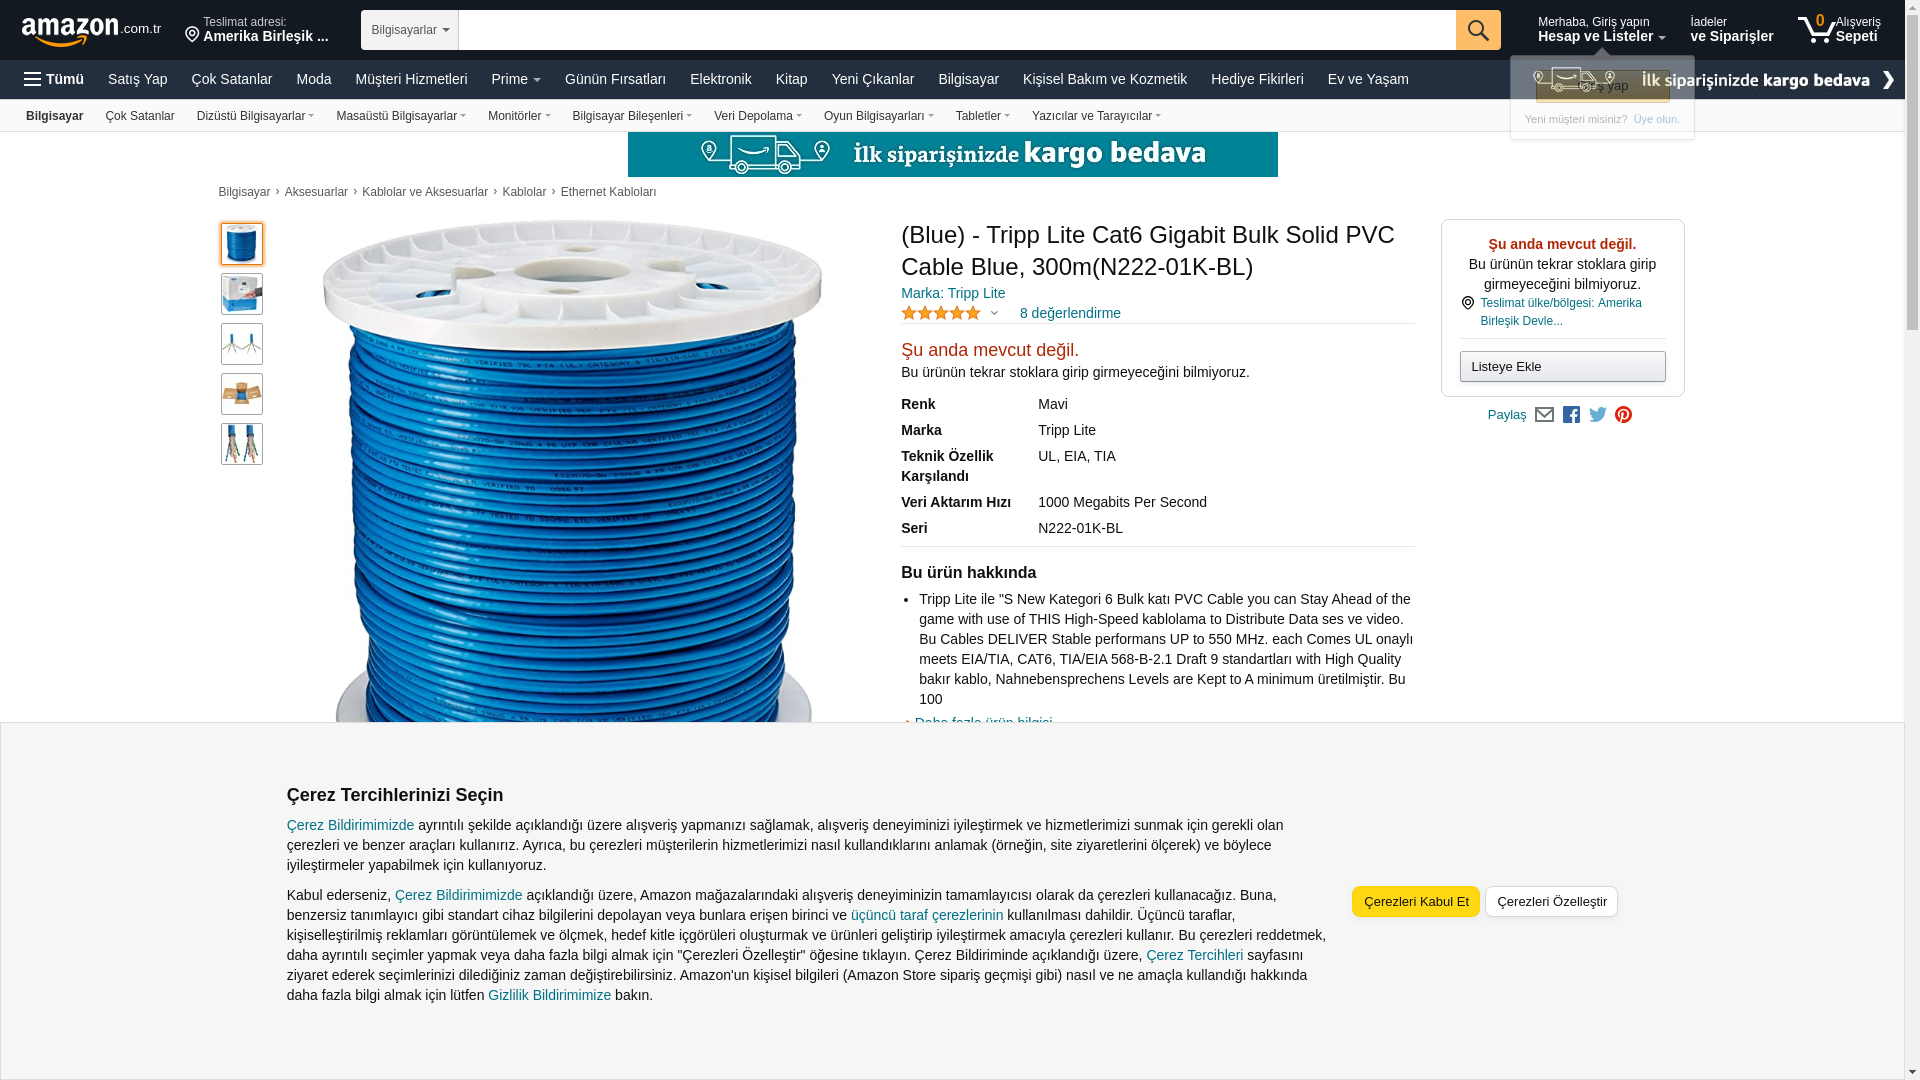The height and width of the screenshot is (1080, 1920).
Task: Share product via email icon
Action: pos(1544,415)
